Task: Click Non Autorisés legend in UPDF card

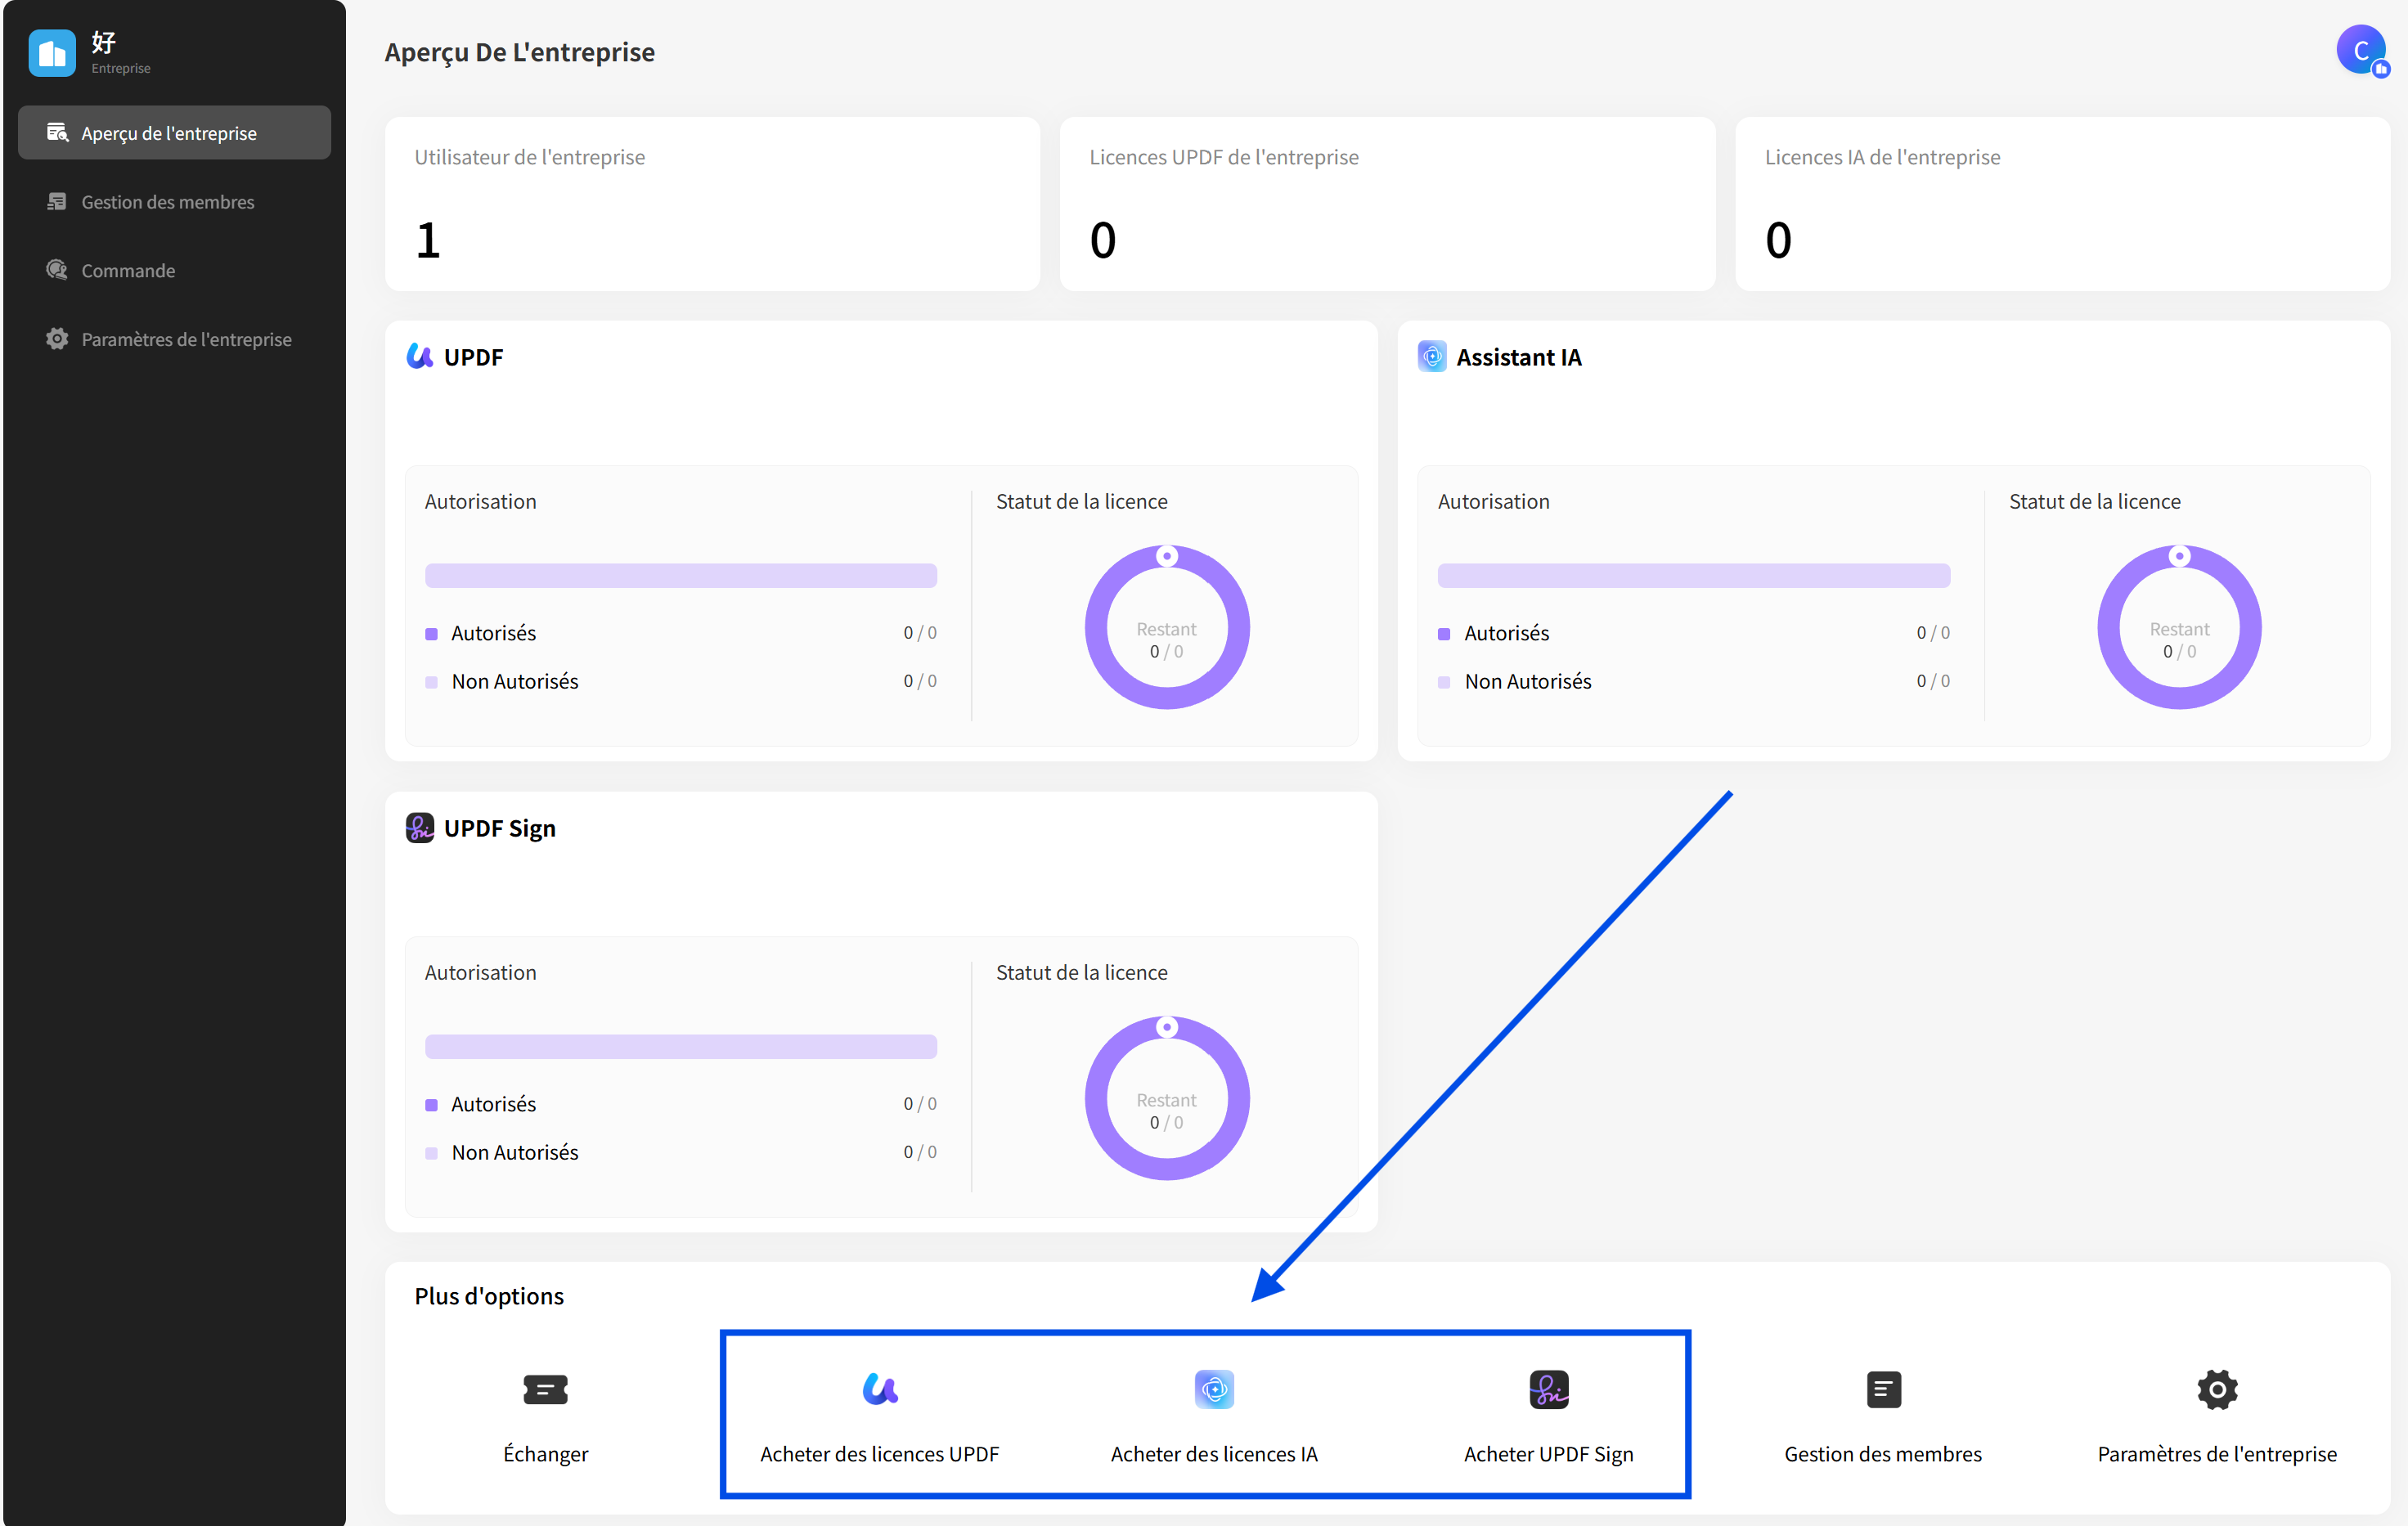Action: pos(515,681)
